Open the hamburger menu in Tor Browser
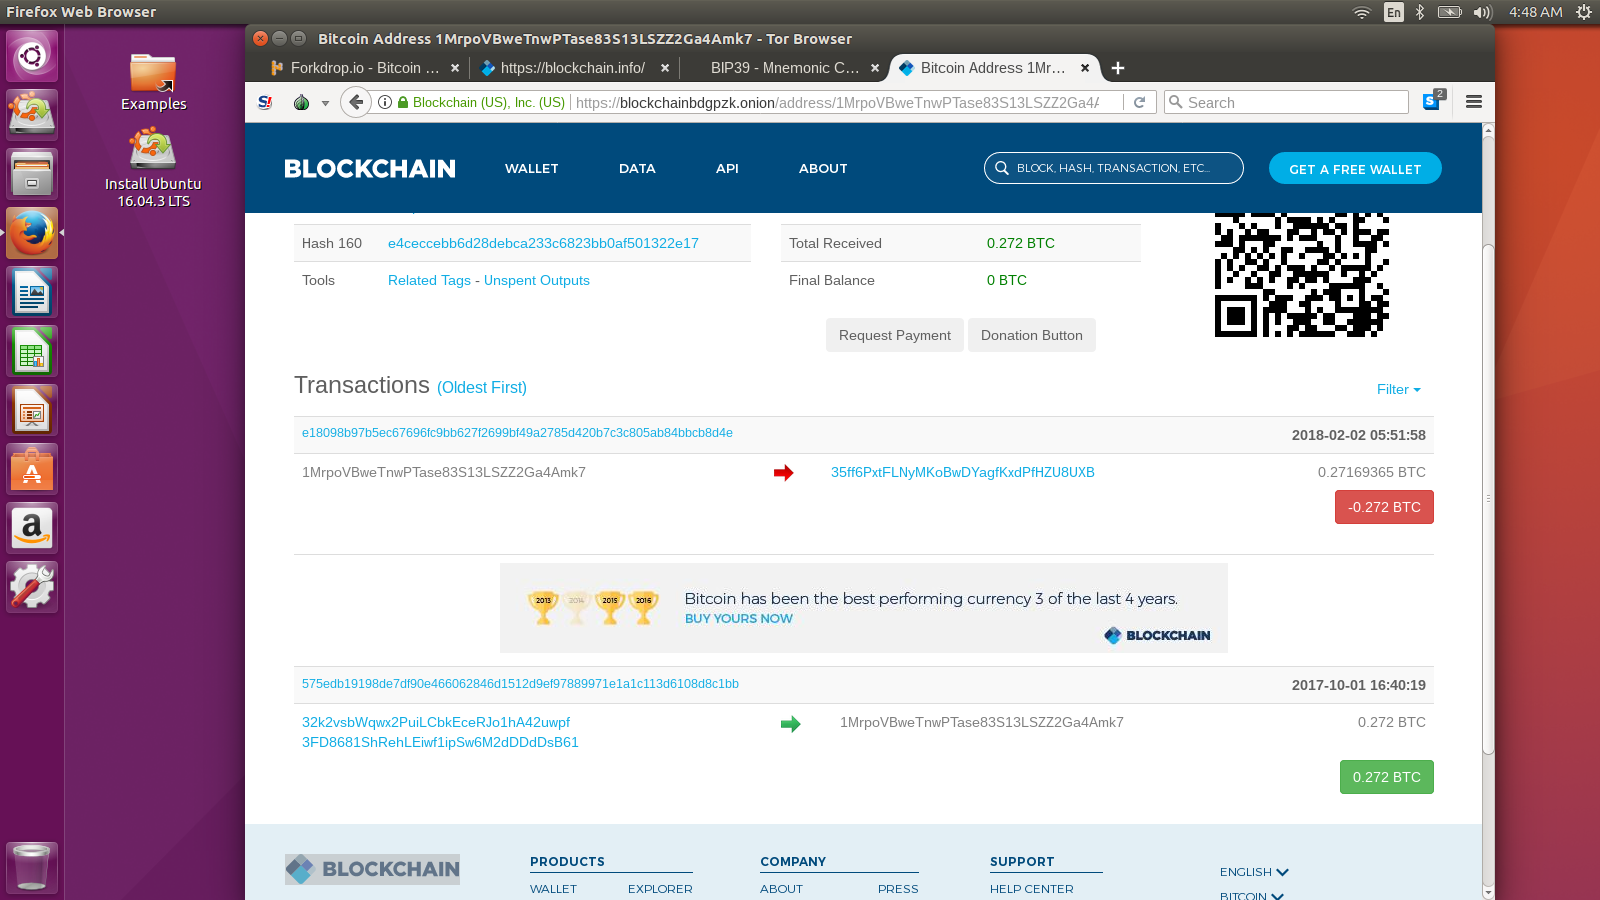The height and width of the screenshot is (900, 1600). 1474,102
